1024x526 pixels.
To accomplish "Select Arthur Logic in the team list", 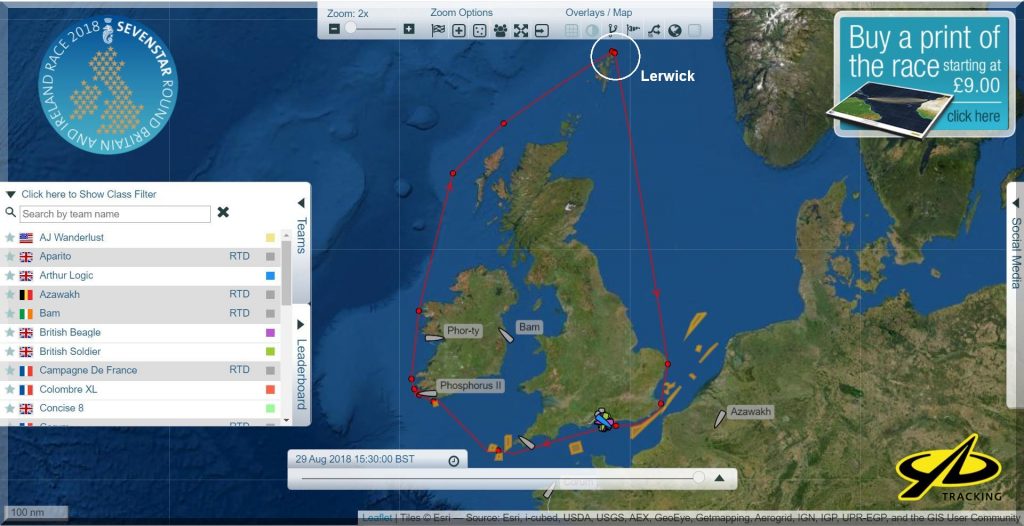I will [x=66, y=276].
